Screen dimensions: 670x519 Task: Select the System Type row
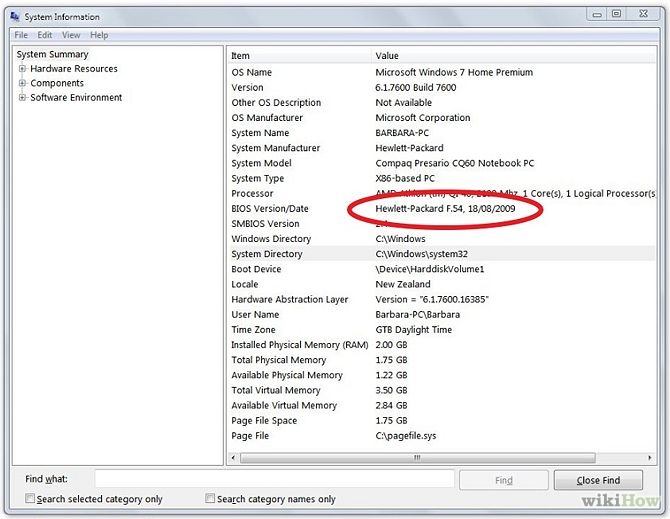(442, 178)
